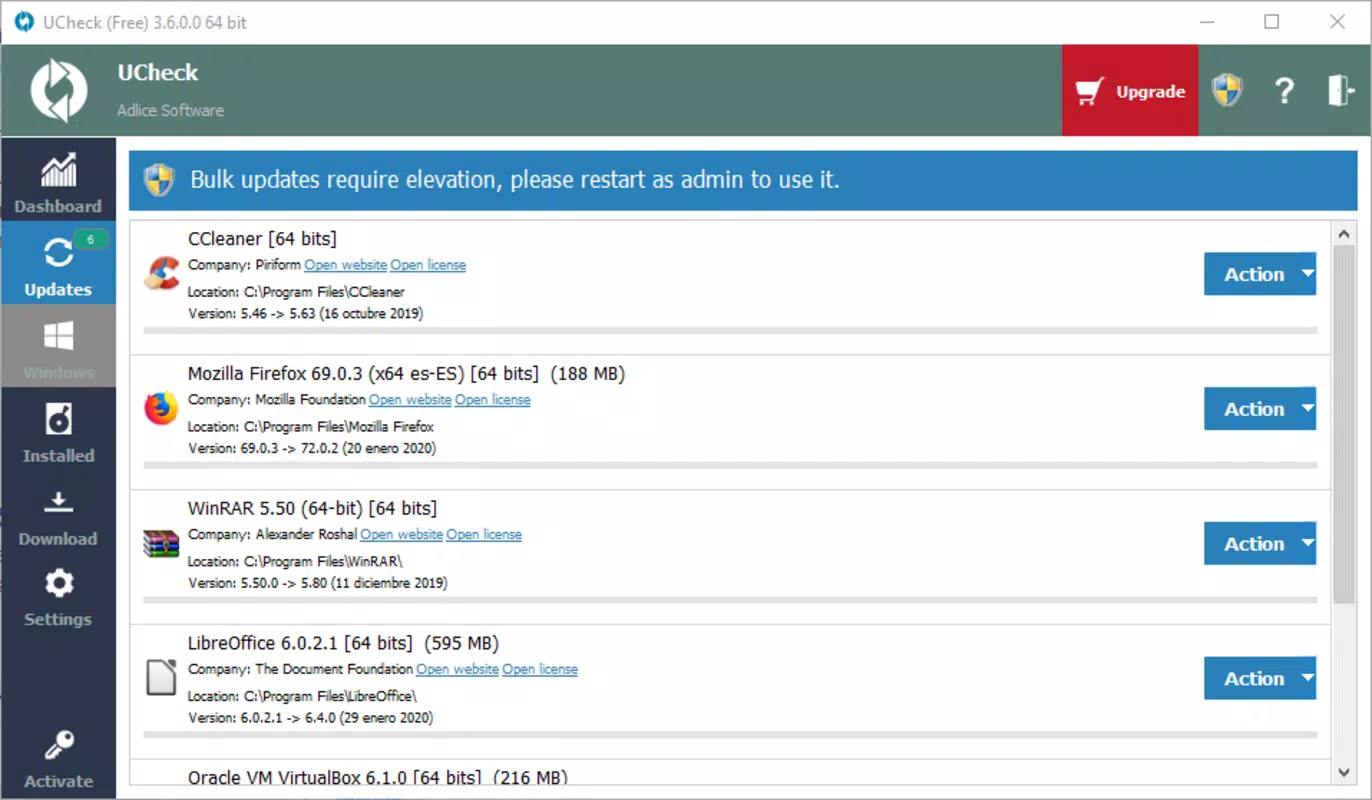The width and height of the screenshot is (1372, 800).
Task: Click the bulk updates elevation banner message
Action: pyautogui.click(x=514, y=180)
